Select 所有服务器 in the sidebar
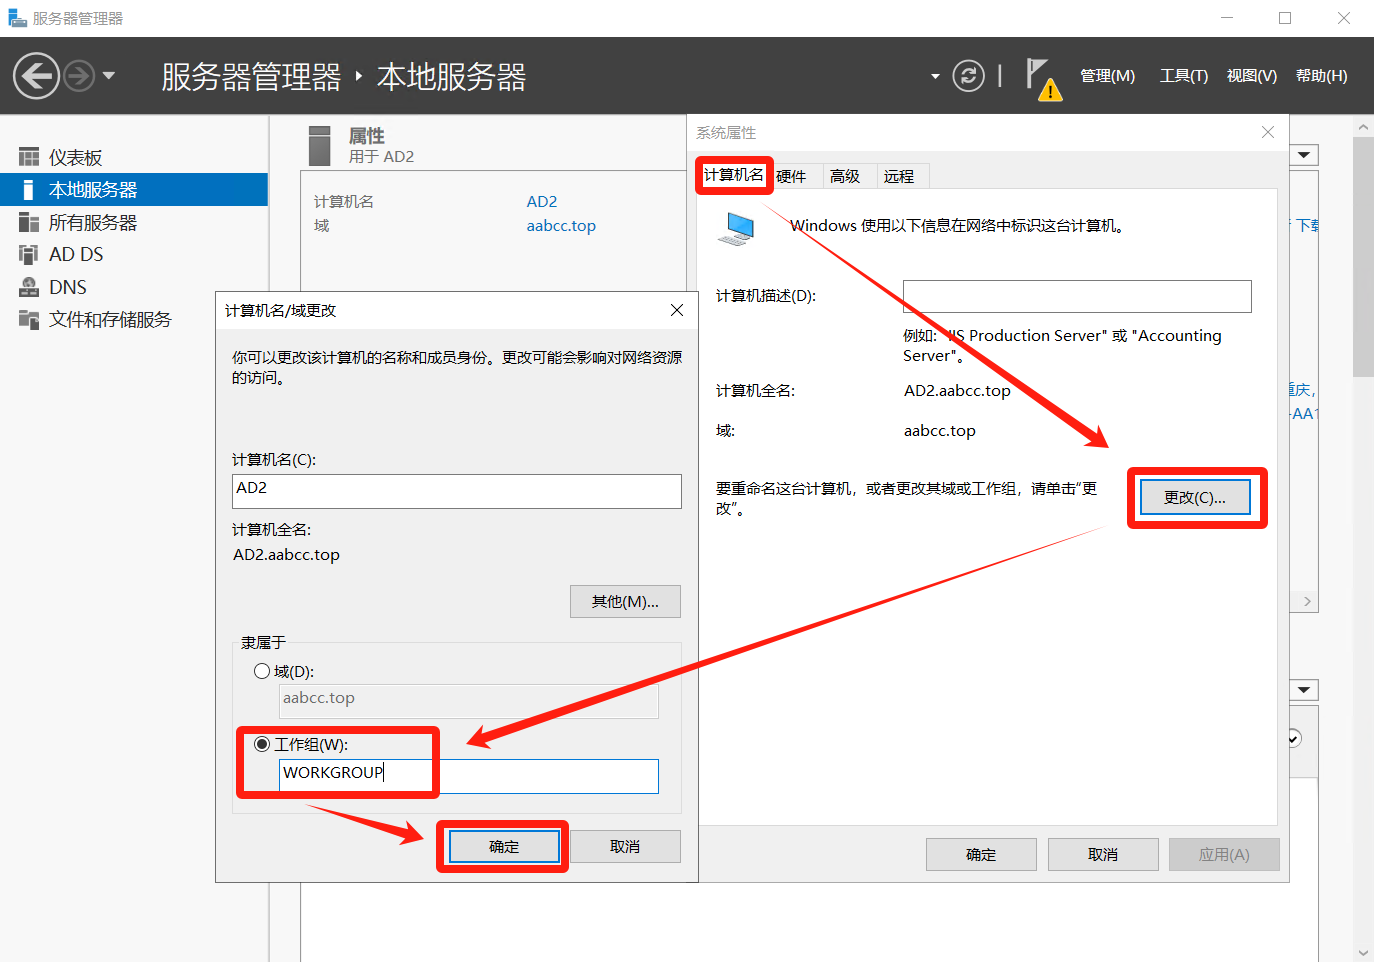Image resolution: width=1374 pixels, height=962 pixels. coord(92,223)
